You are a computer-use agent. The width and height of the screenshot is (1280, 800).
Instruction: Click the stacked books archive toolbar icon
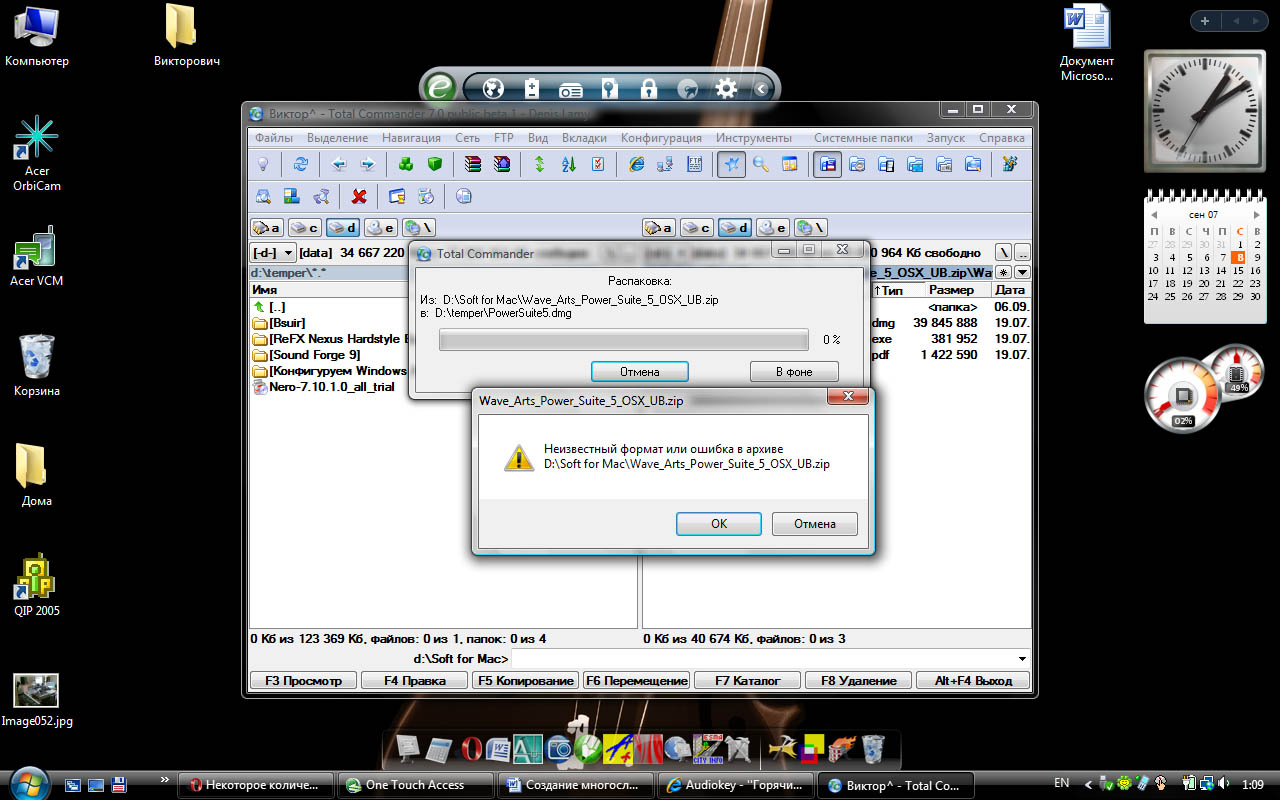(474, 165)
